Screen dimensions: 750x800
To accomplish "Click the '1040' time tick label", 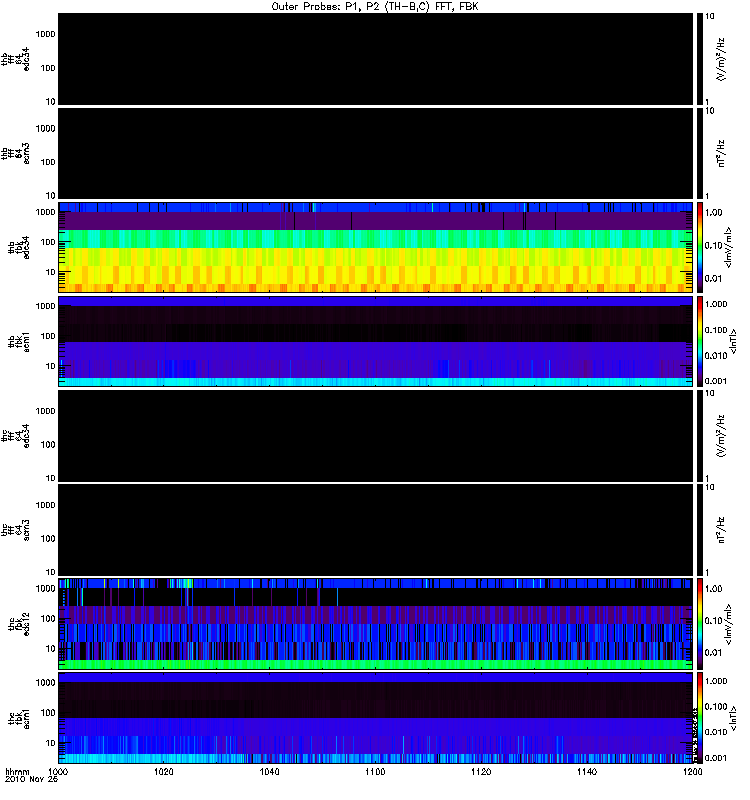I will (x=269, y=772).
